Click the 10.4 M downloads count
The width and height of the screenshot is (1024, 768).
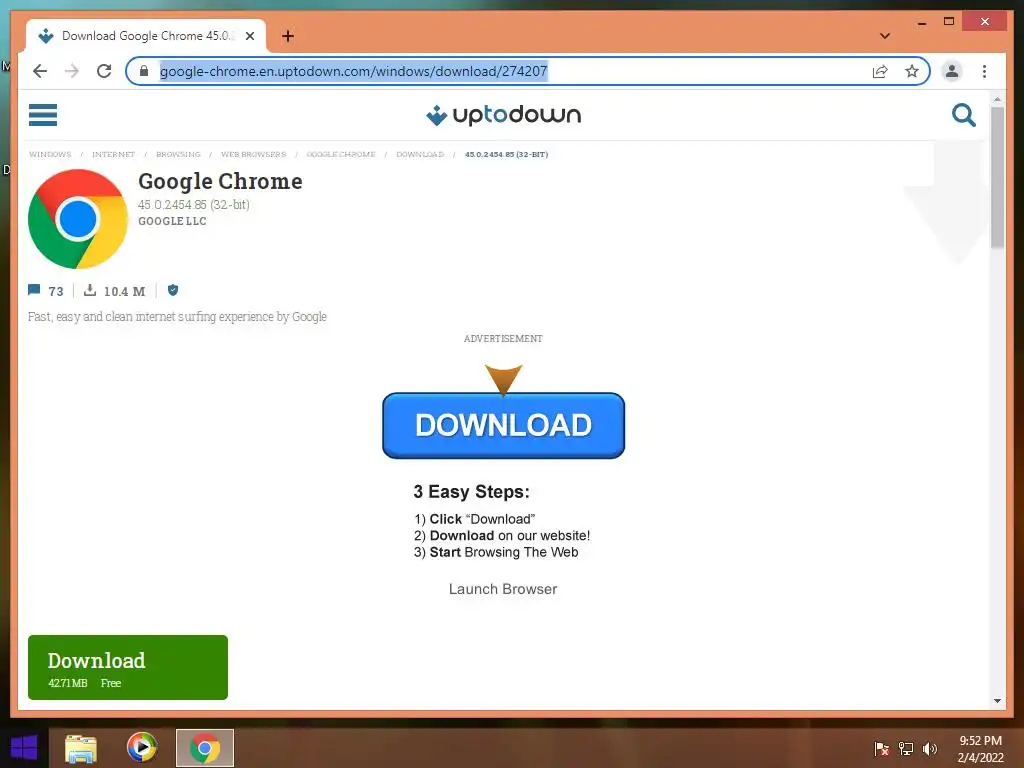tap(125, 291)
